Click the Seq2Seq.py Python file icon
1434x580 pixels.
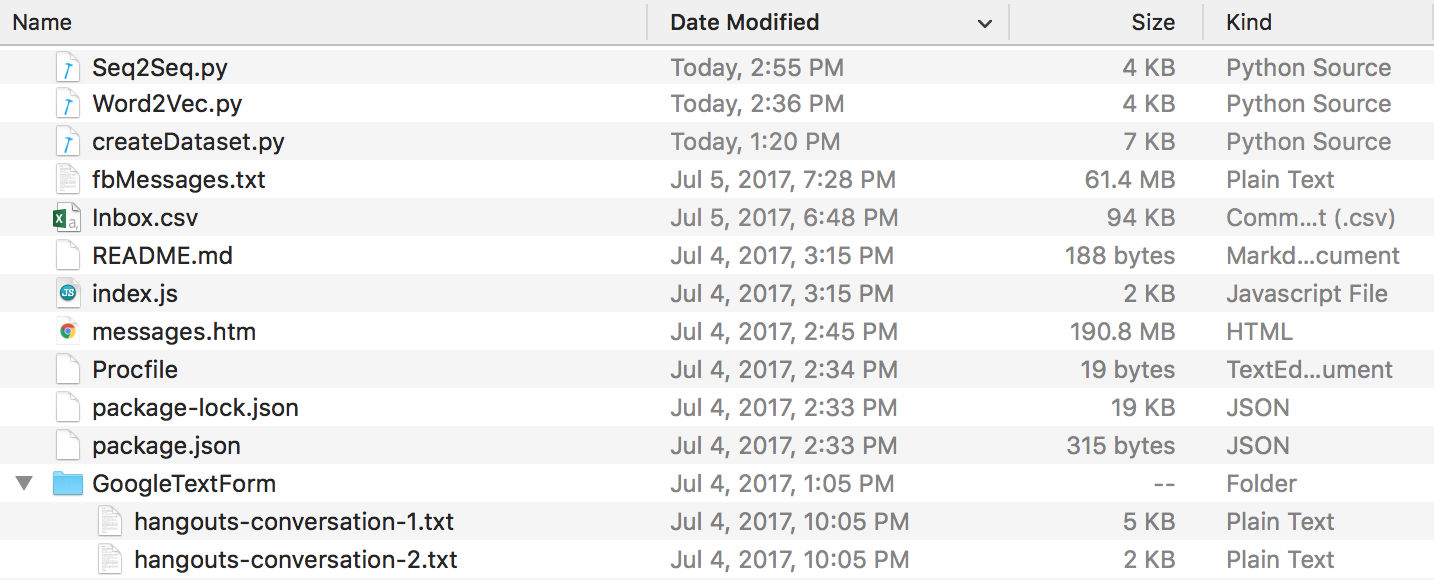tap(67, 68)
